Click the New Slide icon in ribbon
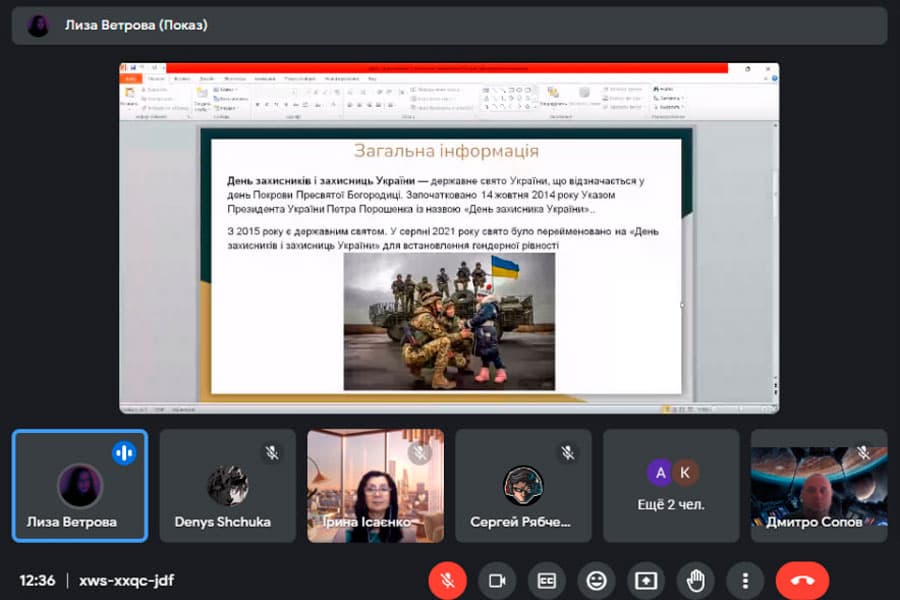The height and width of the screenshot is (600, 900). point(202,96)
